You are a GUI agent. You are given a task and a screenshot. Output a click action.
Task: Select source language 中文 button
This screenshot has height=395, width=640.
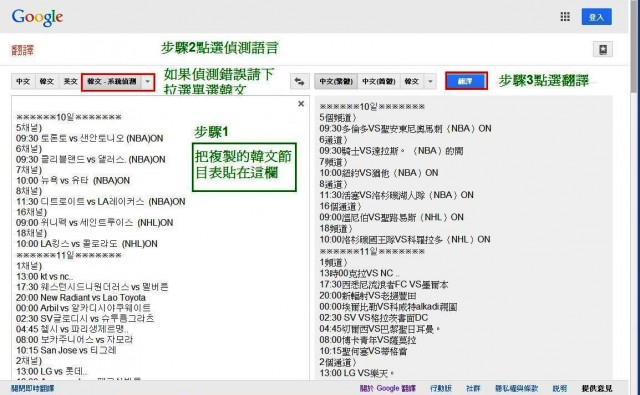click(23, 82)
